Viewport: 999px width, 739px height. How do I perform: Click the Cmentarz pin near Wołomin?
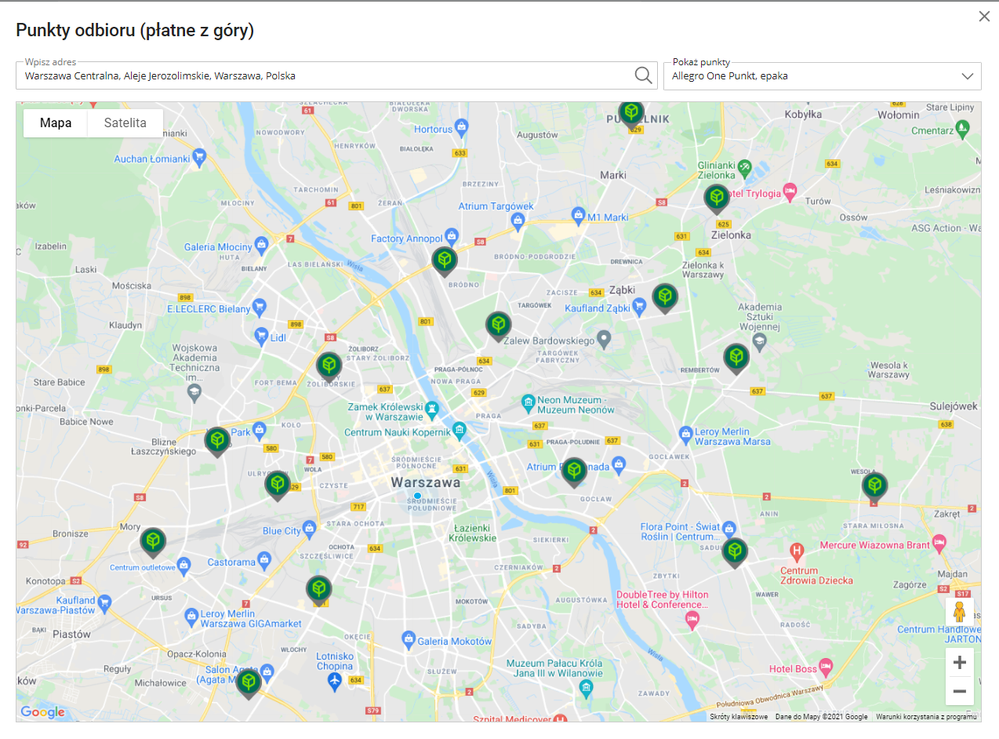(962, 128)
